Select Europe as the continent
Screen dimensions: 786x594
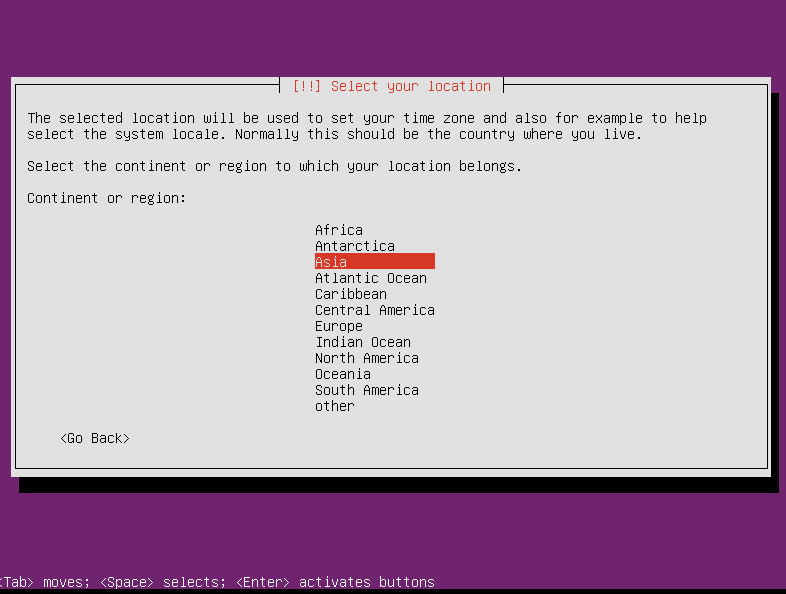pyautogui.click(x=339, y=326)
